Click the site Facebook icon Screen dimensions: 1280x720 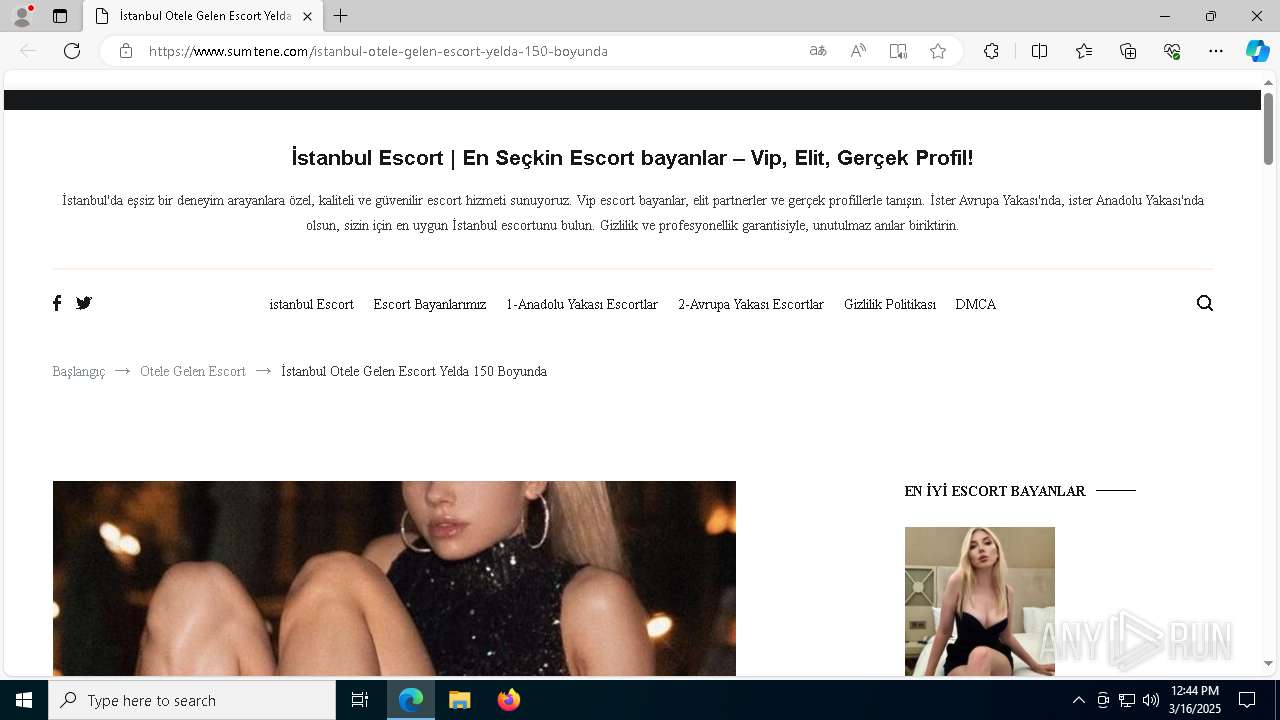[x=57, y=303]
